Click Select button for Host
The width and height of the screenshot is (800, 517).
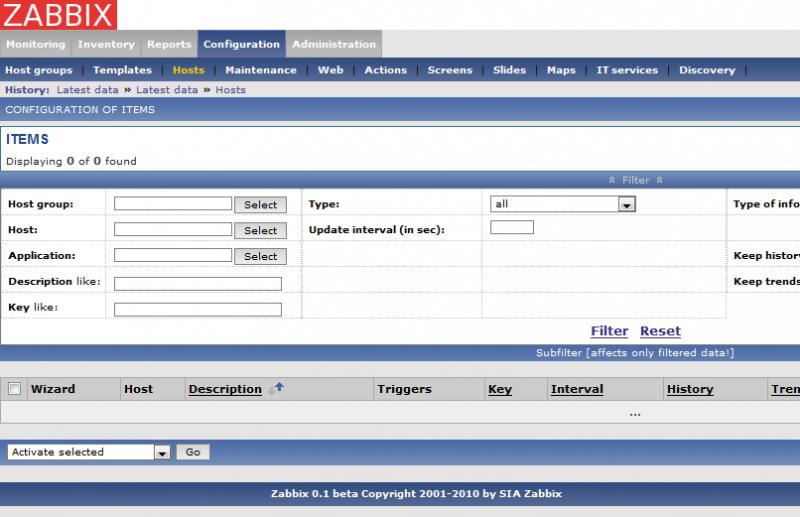click(260, 230)
